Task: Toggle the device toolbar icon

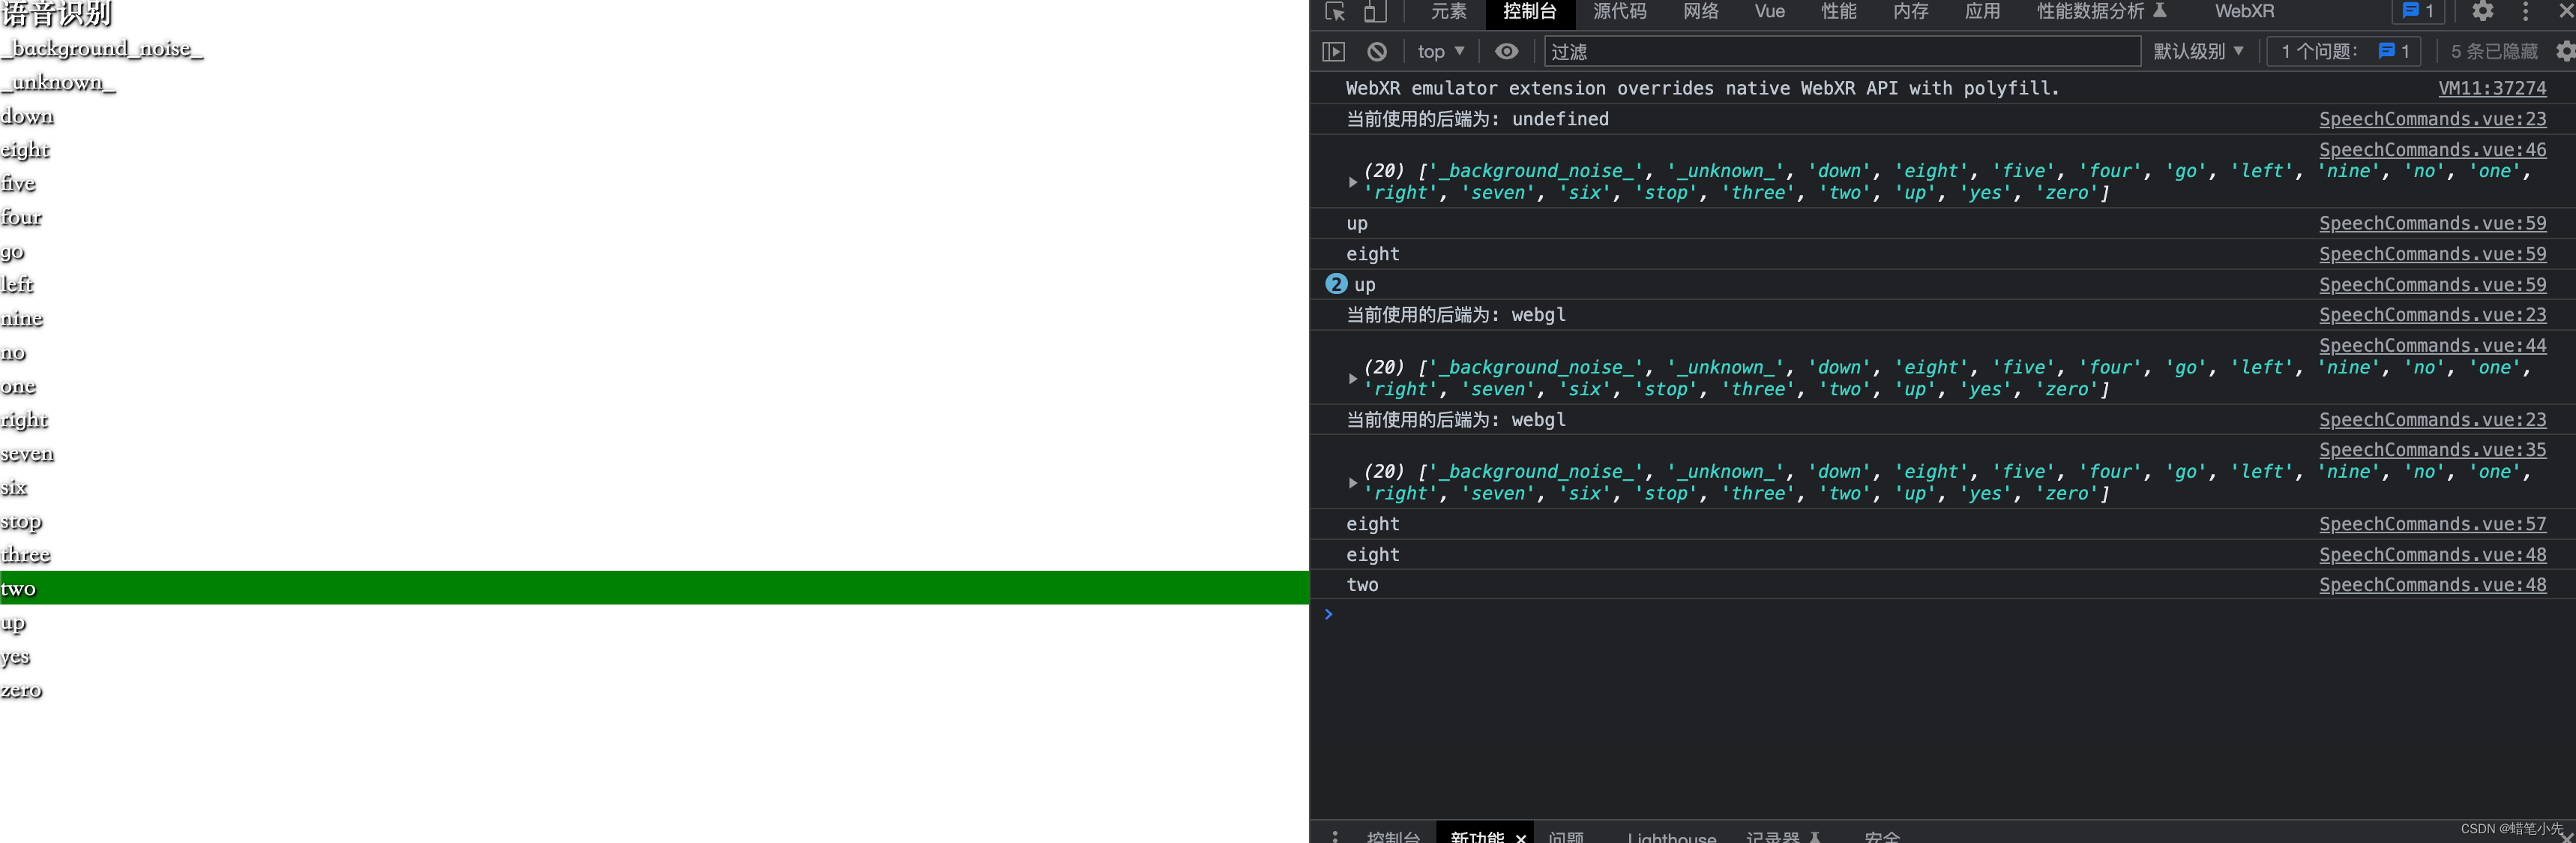Action: [x=1375, y=12]
